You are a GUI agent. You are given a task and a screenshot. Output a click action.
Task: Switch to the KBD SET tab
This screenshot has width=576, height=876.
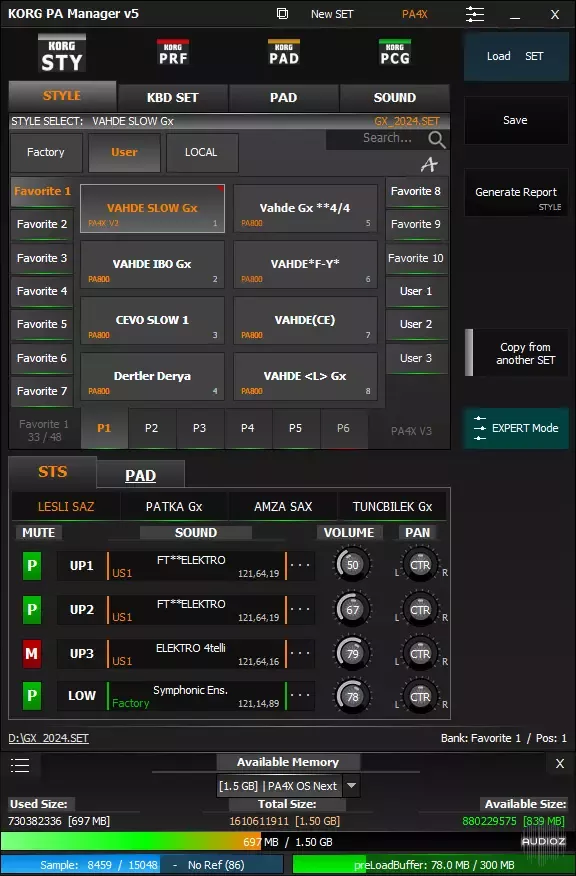click(x=173, y=98)
